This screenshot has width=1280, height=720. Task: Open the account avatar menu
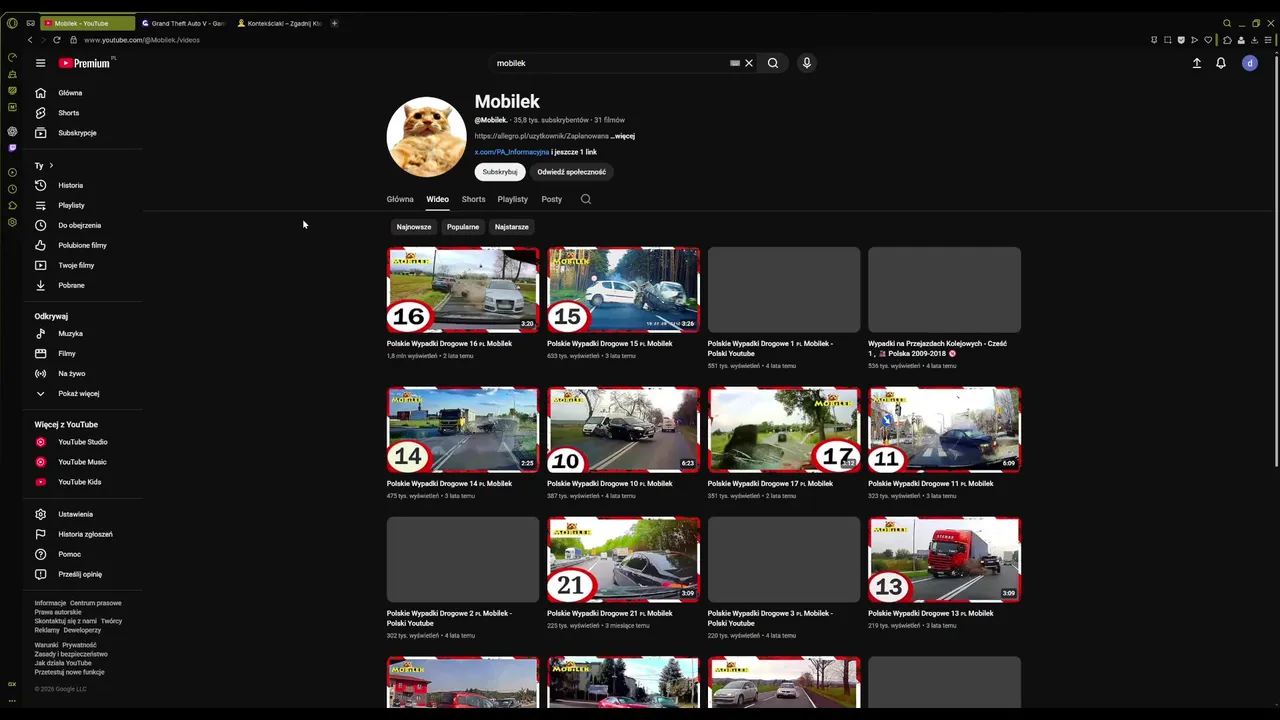coord(1250,63)
